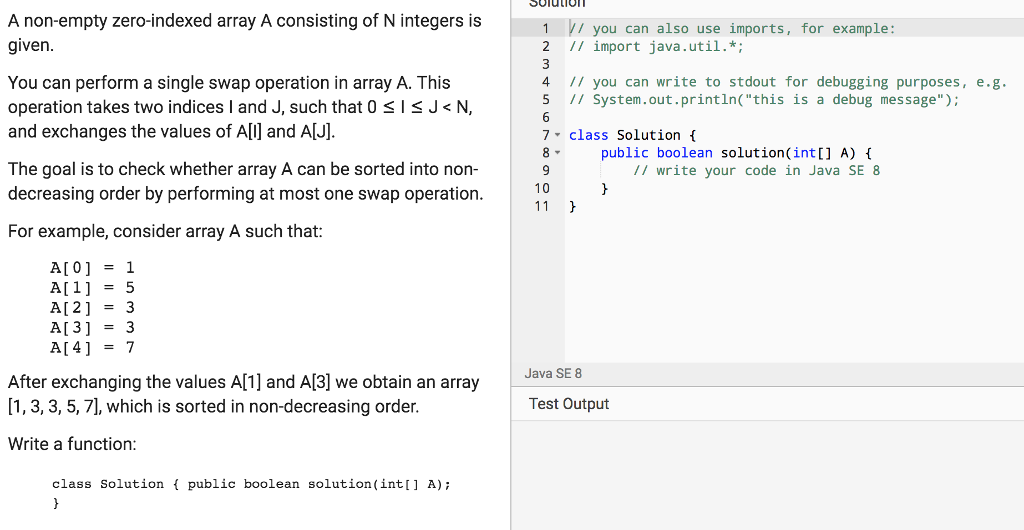Collapse the solution method fold arrow
The image size is (1024, 530).
(x=557, y=153)
